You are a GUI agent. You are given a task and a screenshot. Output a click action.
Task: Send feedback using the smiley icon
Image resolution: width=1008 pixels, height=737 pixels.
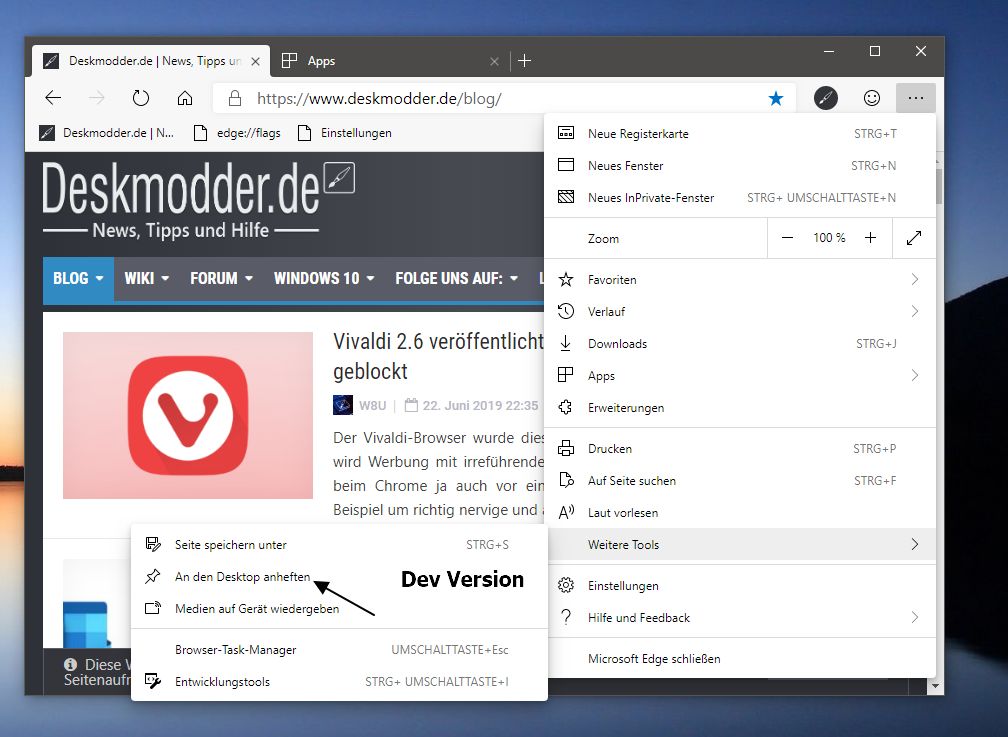872,98
